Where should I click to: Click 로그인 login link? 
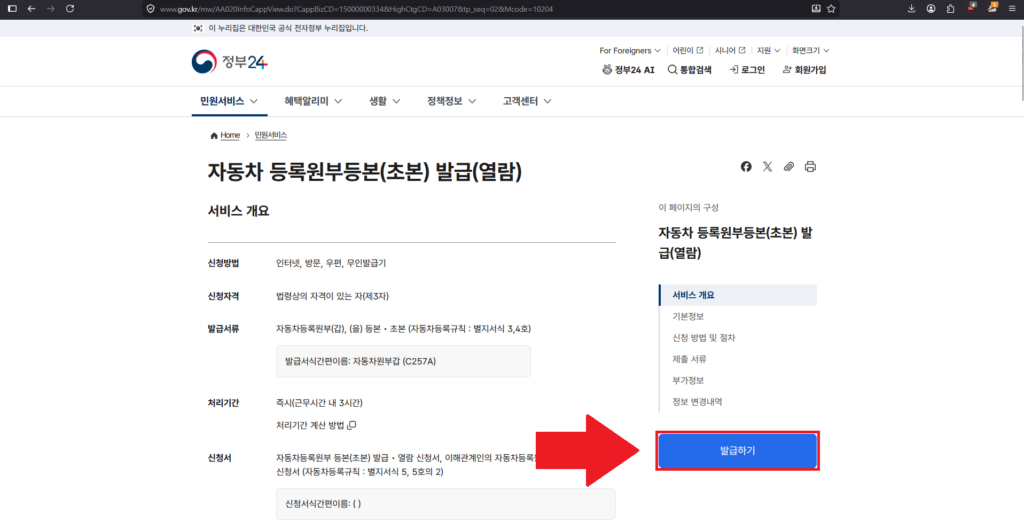tap(747, 70)
